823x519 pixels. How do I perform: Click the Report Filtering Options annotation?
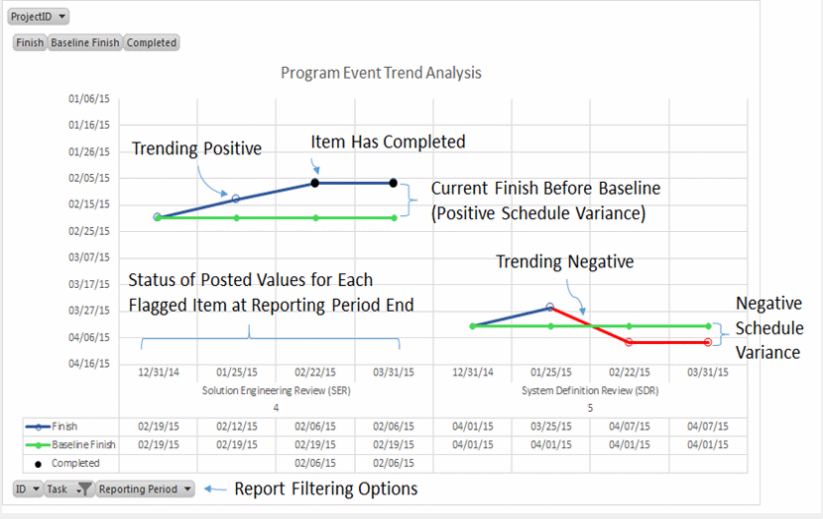click(x=325, y=489)
